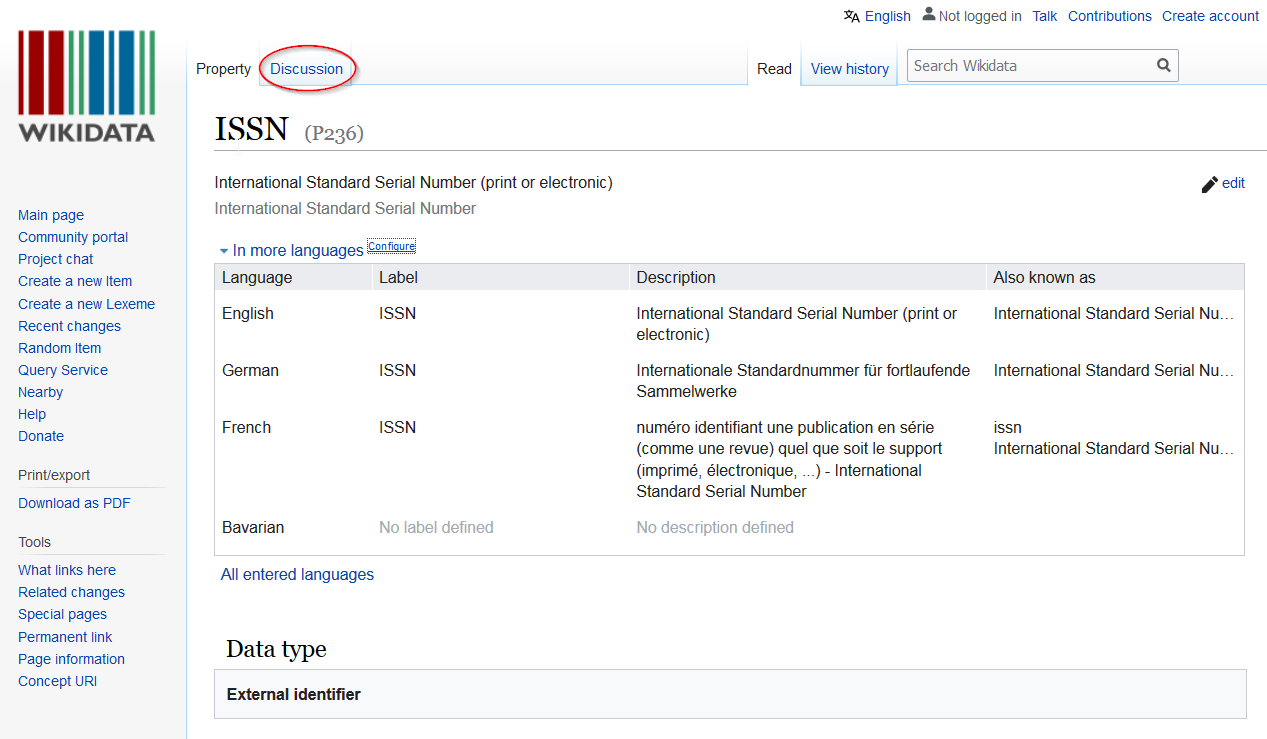This screenshot has width=1267, height=739.
Task: Click Bavarian 'No label defined' cell
Action: point(436,528)
